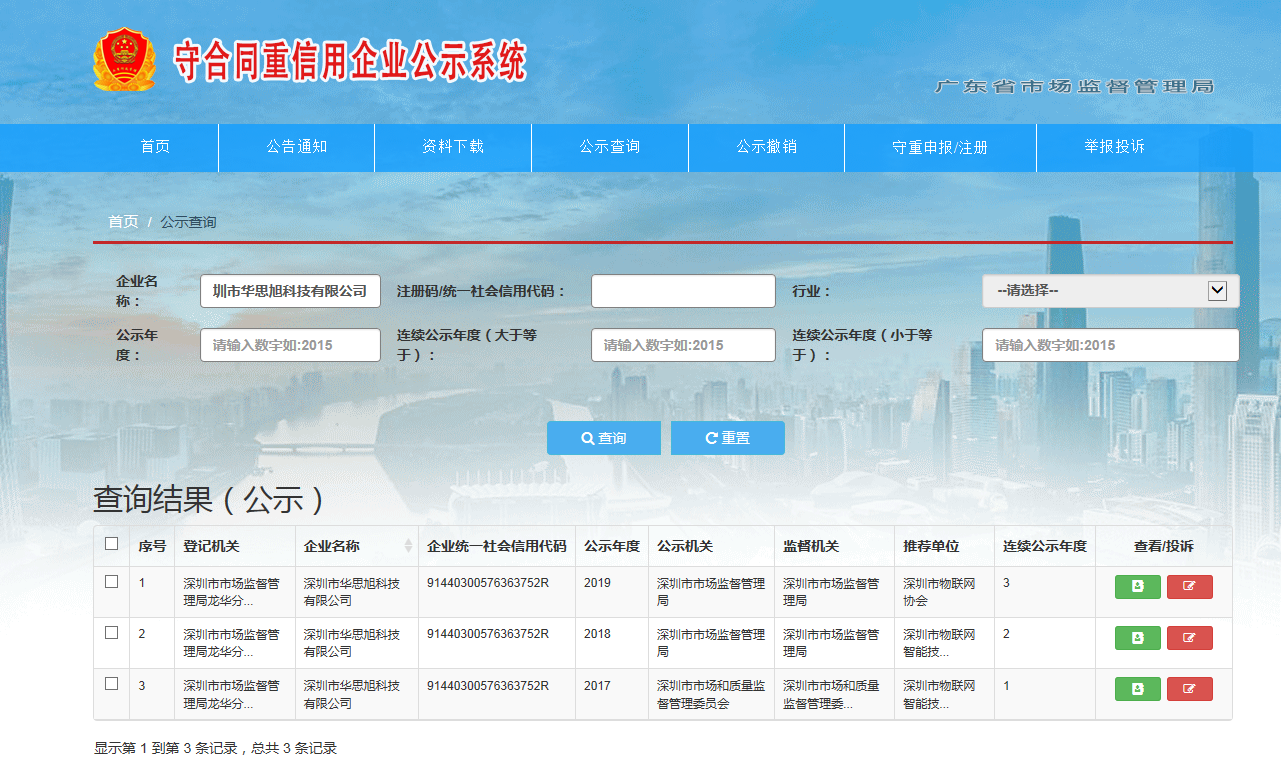Screen dimensions: 1281x770
Task: Click the 公示年度 input field
Action: (x=290, y=345)
